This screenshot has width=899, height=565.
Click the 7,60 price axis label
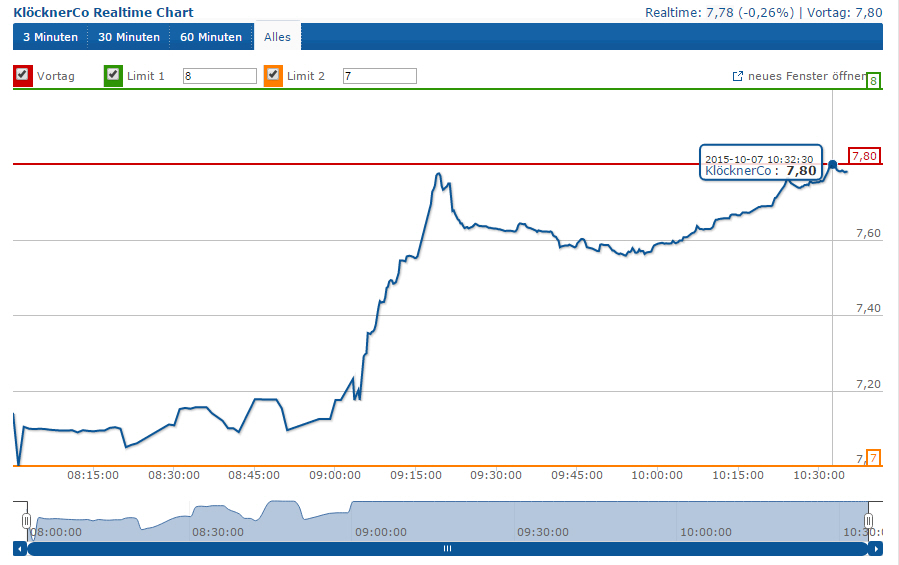[868, 233]
